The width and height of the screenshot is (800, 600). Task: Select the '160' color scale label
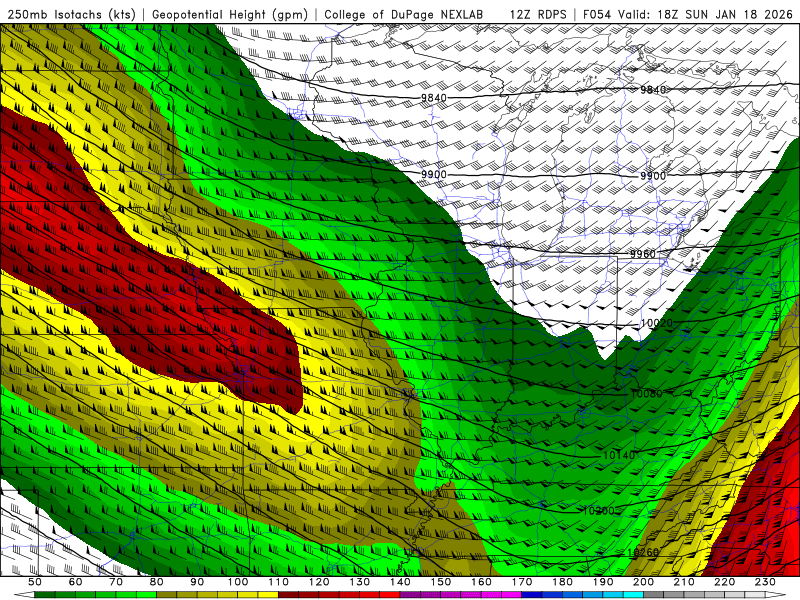click(481, 582)
